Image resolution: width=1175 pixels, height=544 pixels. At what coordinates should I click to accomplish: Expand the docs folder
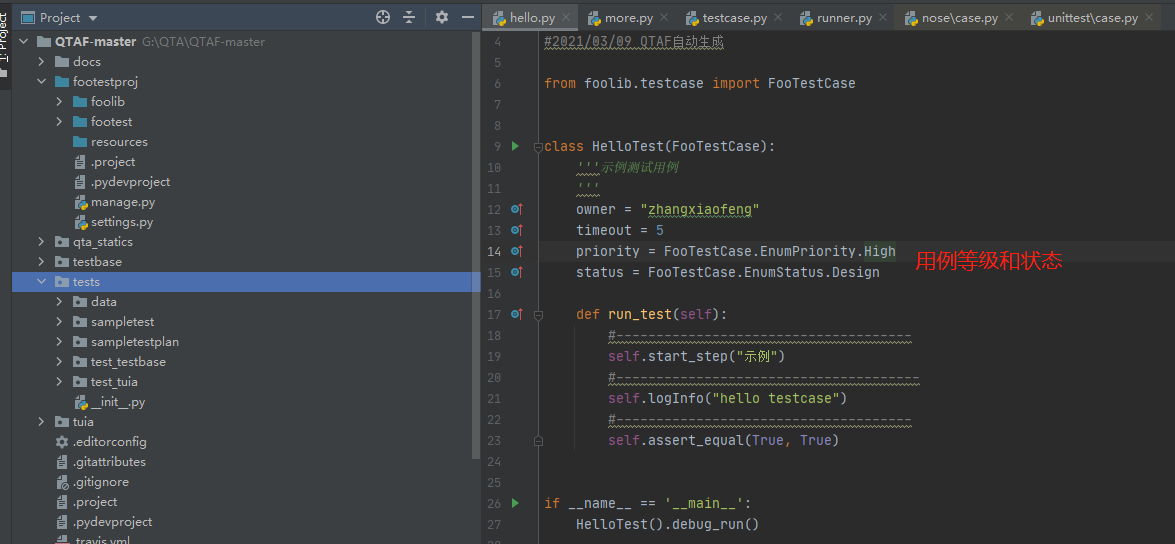tap(42, 62)
